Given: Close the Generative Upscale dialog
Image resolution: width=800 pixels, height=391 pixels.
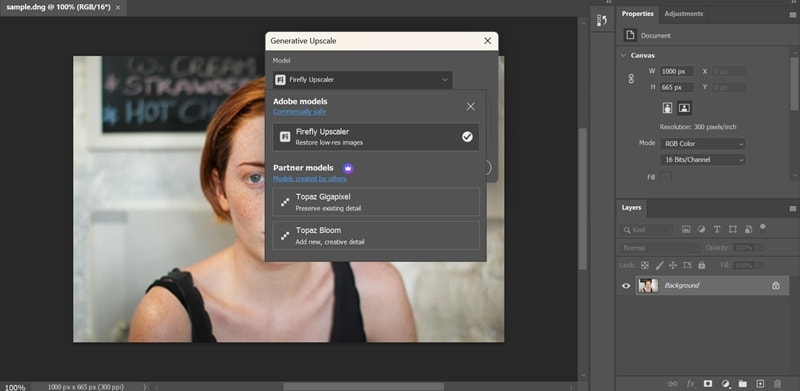Looking at the screenshot, I should tap(487, 41).
